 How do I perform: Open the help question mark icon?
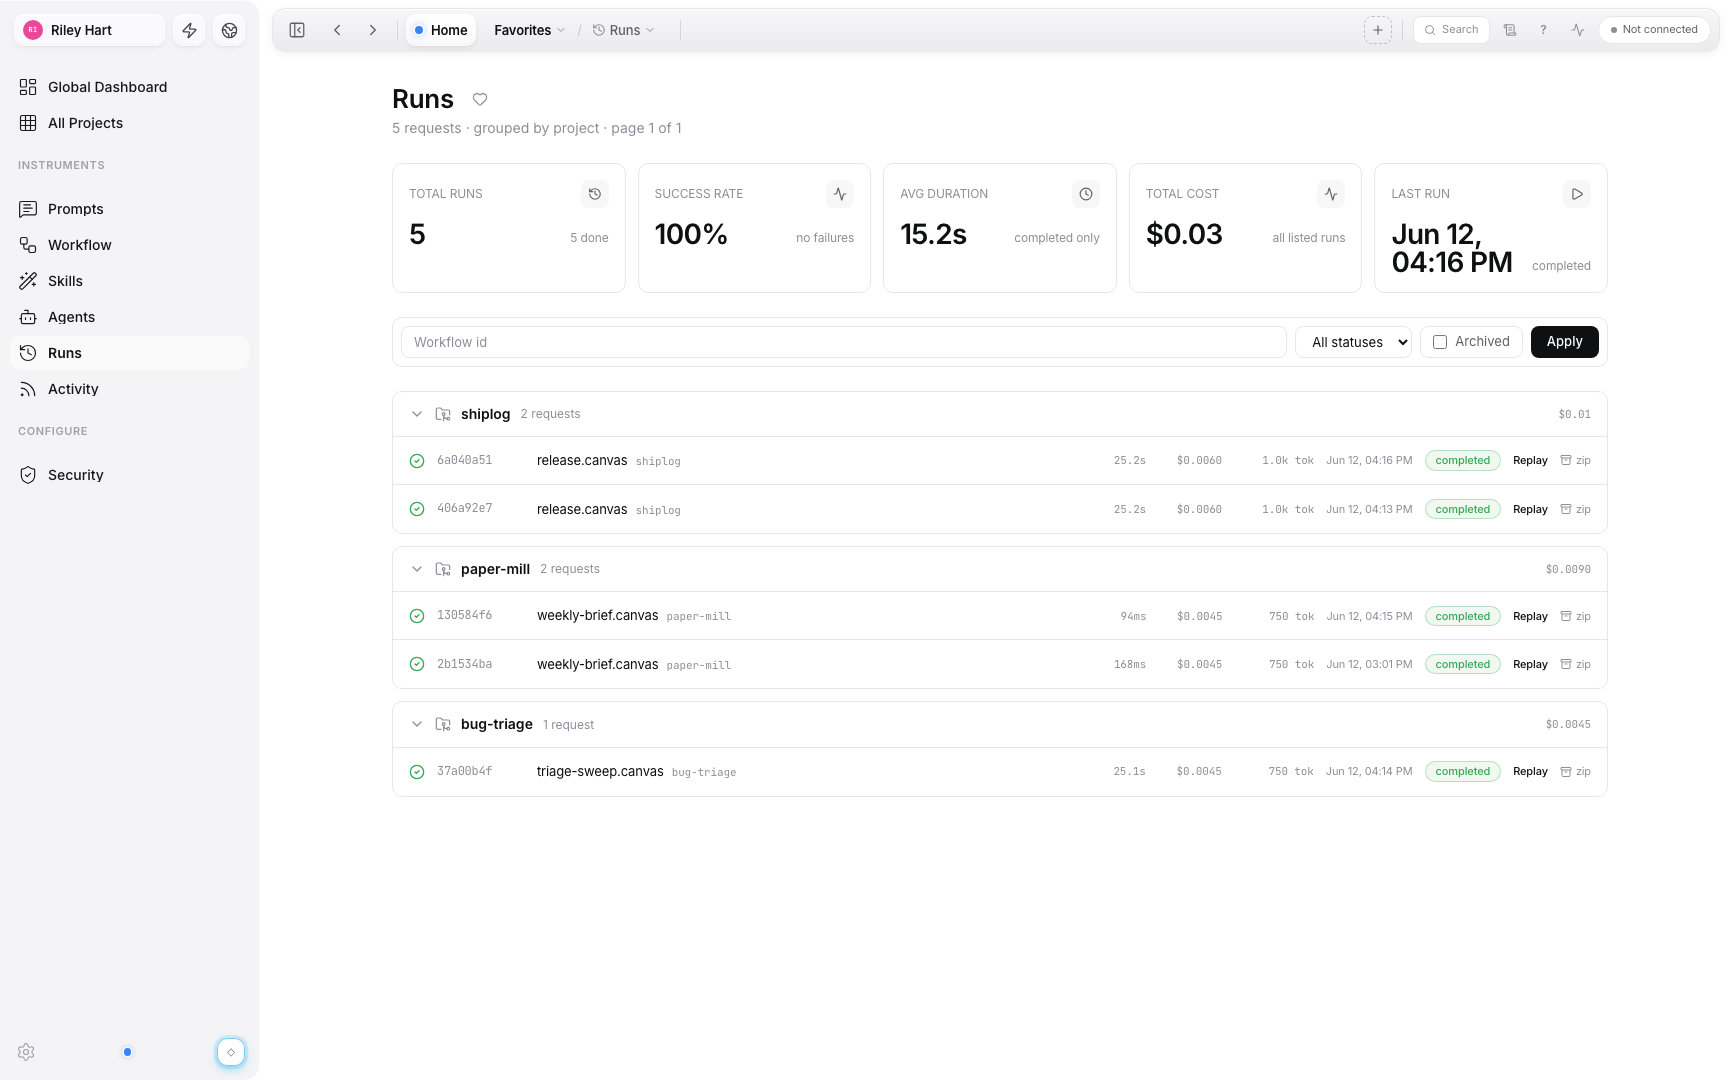(1543, 30)
